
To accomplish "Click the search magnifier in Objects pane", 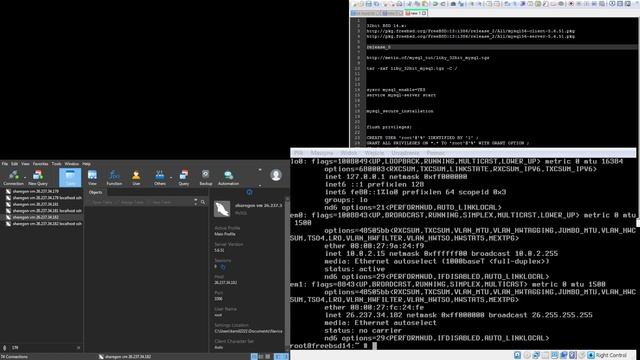I will click(x=203, y=202).
